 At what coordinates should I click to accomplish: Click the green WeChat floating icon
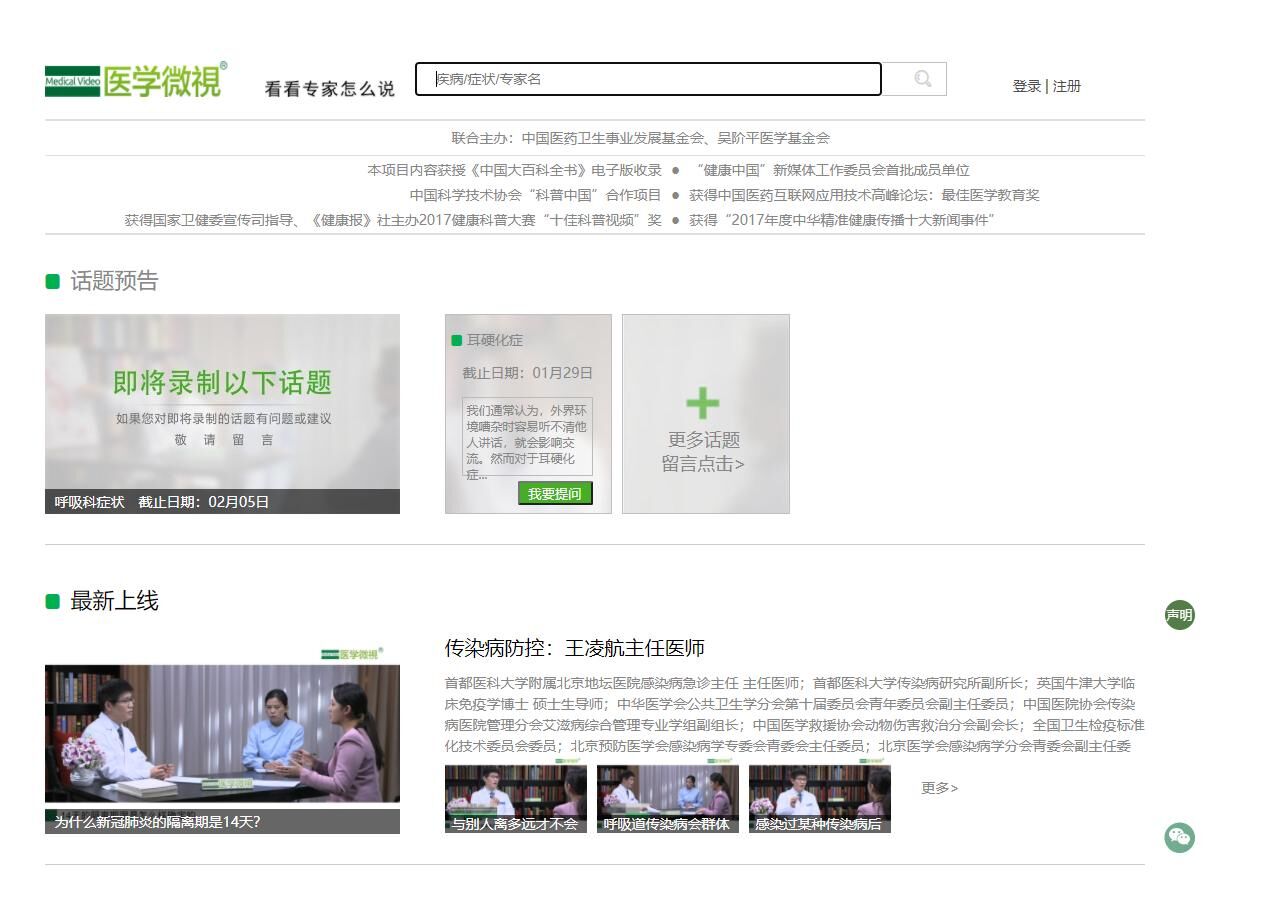1179,837
